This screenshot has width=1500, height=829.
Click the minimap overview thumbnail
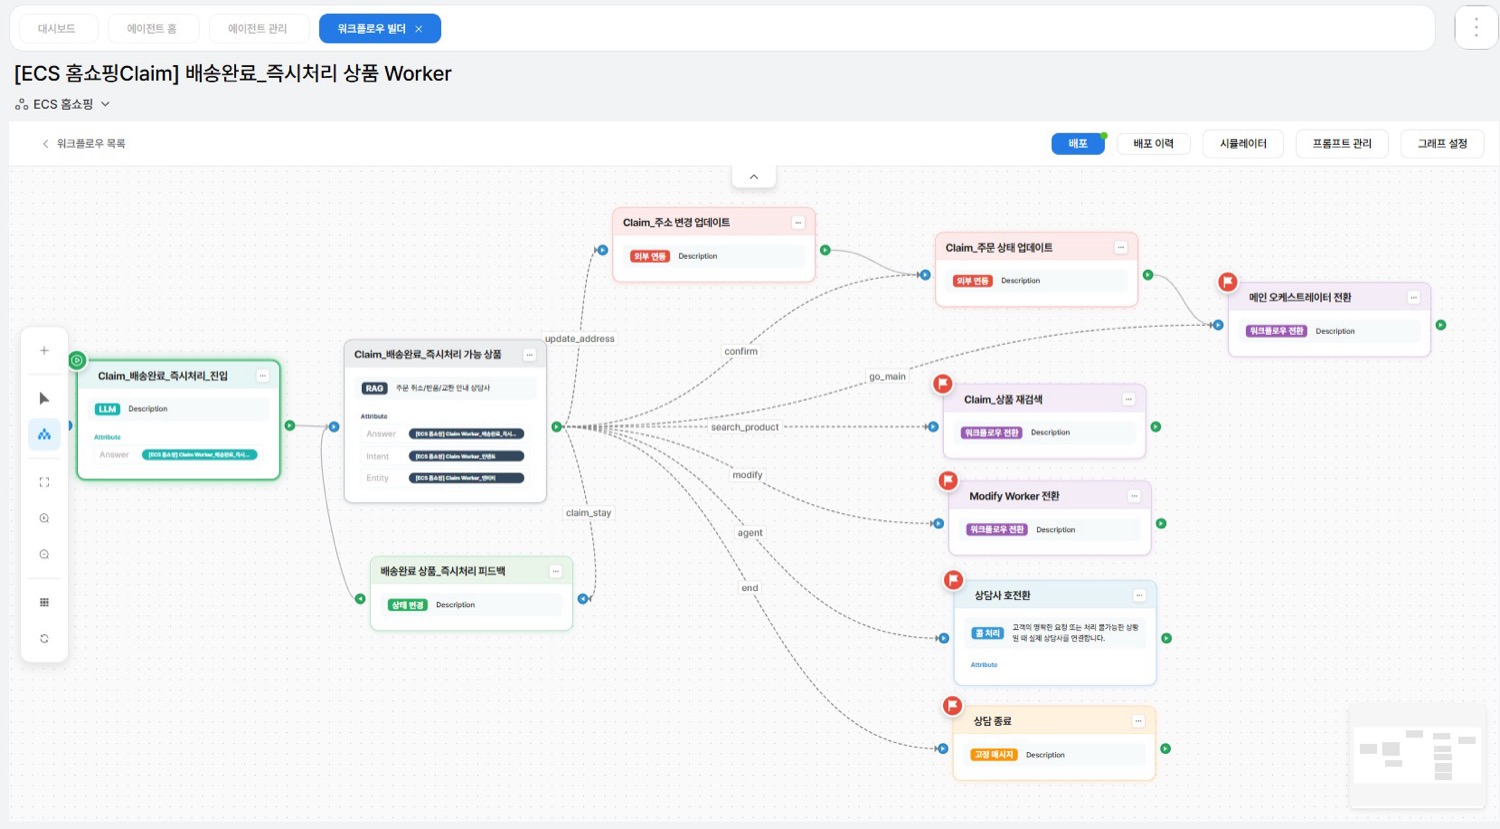tap(1416, 755)
